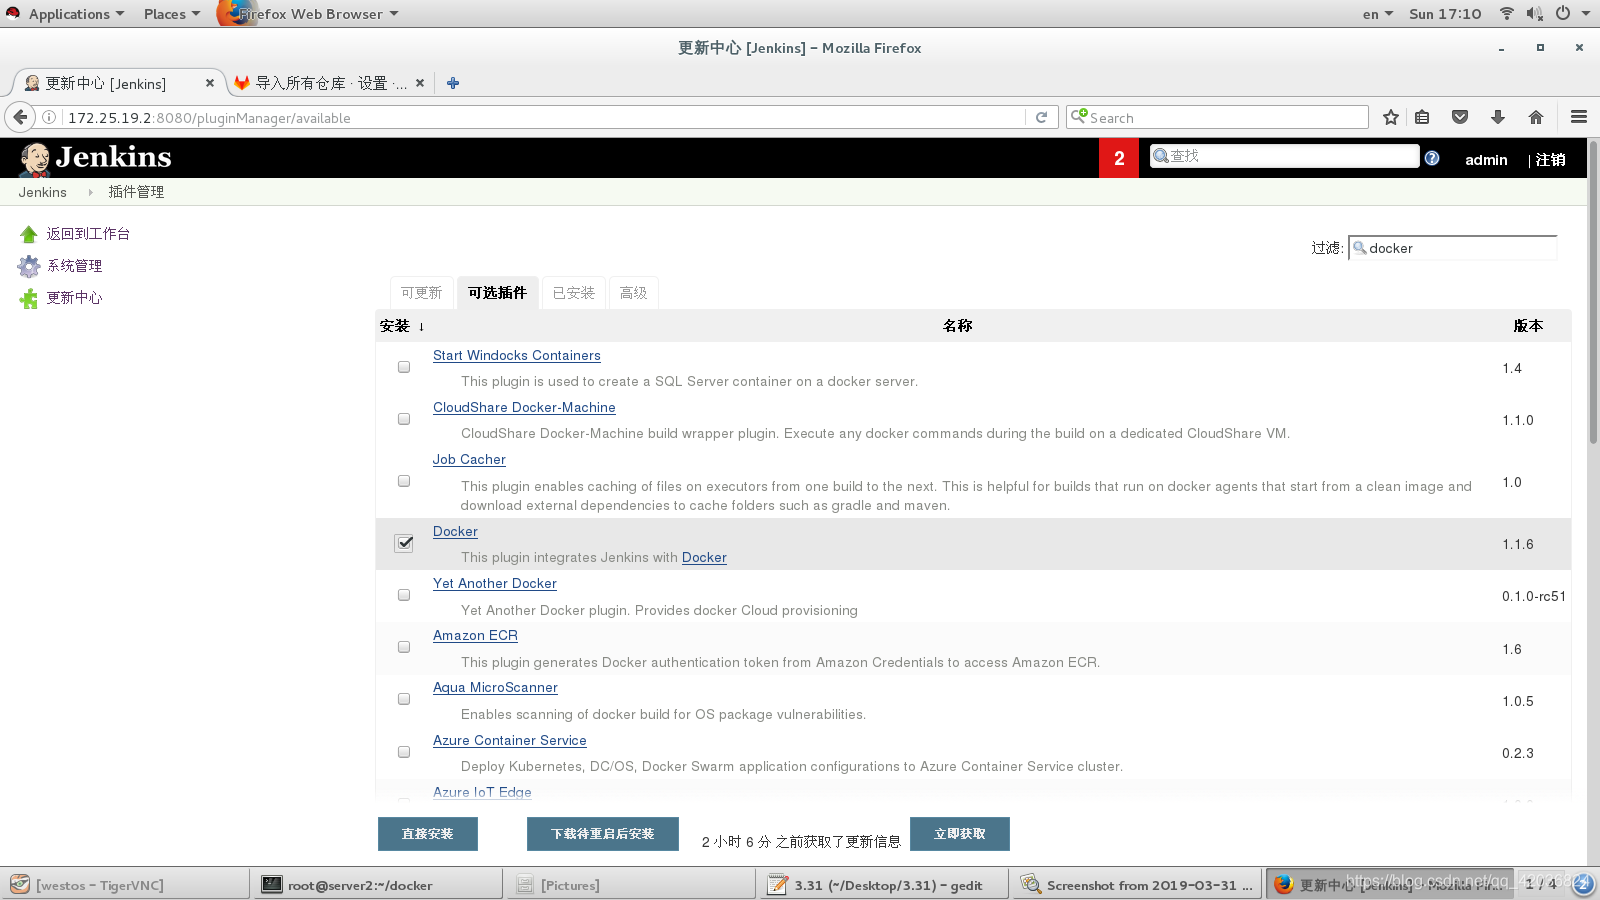This screenshot has height=900, width=1600.
Task: Click the volume speaker icon in the top bar
Action: 1534,13
